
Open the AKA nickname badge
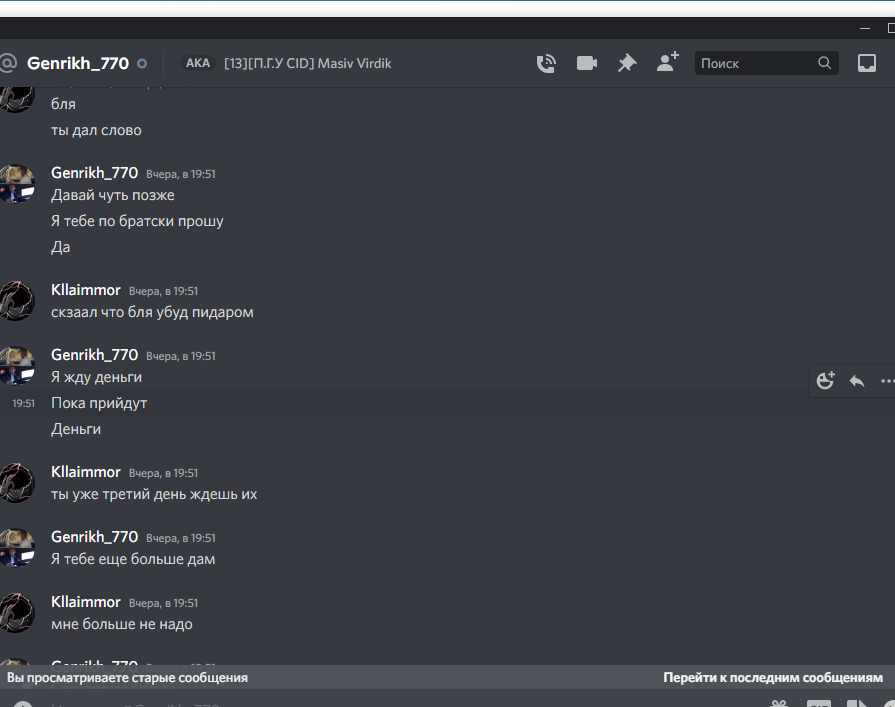198,63
